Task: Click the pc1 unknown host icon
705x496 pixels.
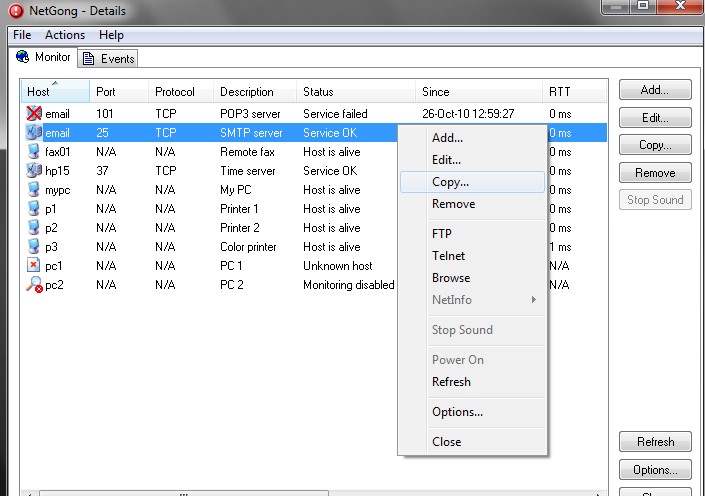Action: click(34, 266)
